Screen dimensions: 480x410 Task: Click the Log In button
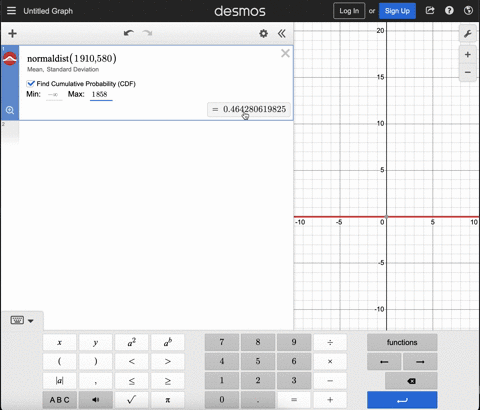(349, 11)
